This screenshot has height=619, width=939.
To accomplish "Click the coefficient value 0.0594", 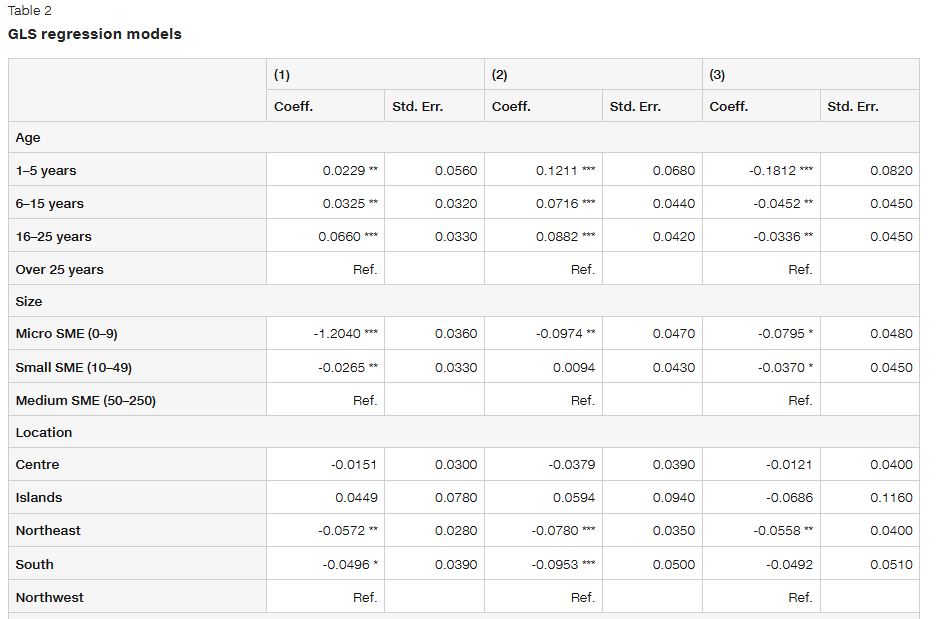I will [574, 497].
